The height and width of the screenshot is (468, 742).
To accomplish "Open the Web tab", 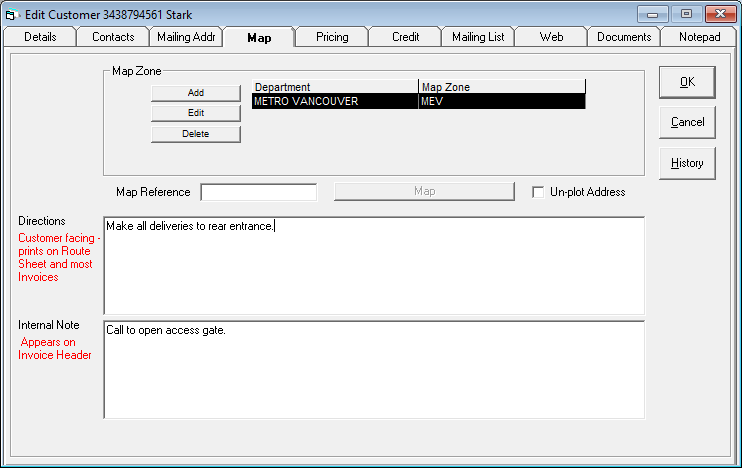I will click(551, 37).
